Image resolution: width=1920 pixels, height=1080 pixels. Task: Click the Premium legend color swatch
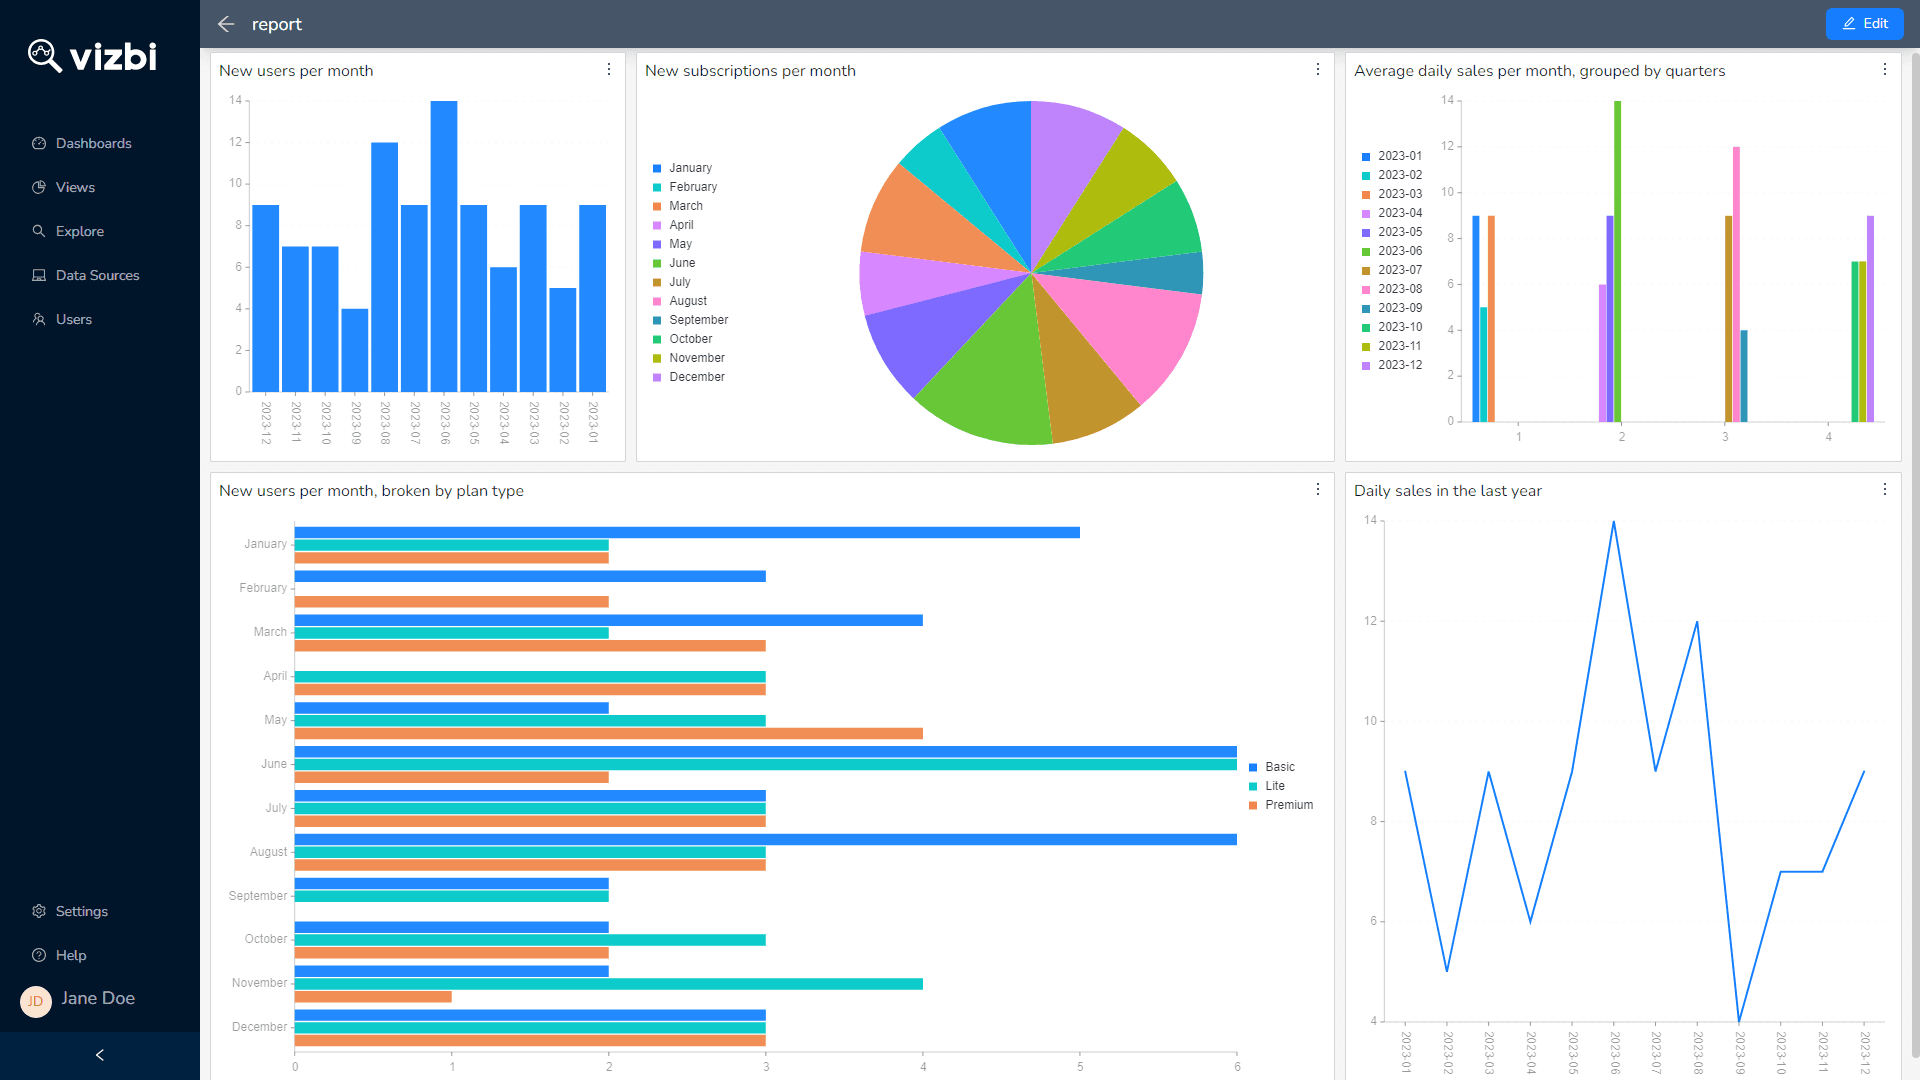pos(1253,806)
